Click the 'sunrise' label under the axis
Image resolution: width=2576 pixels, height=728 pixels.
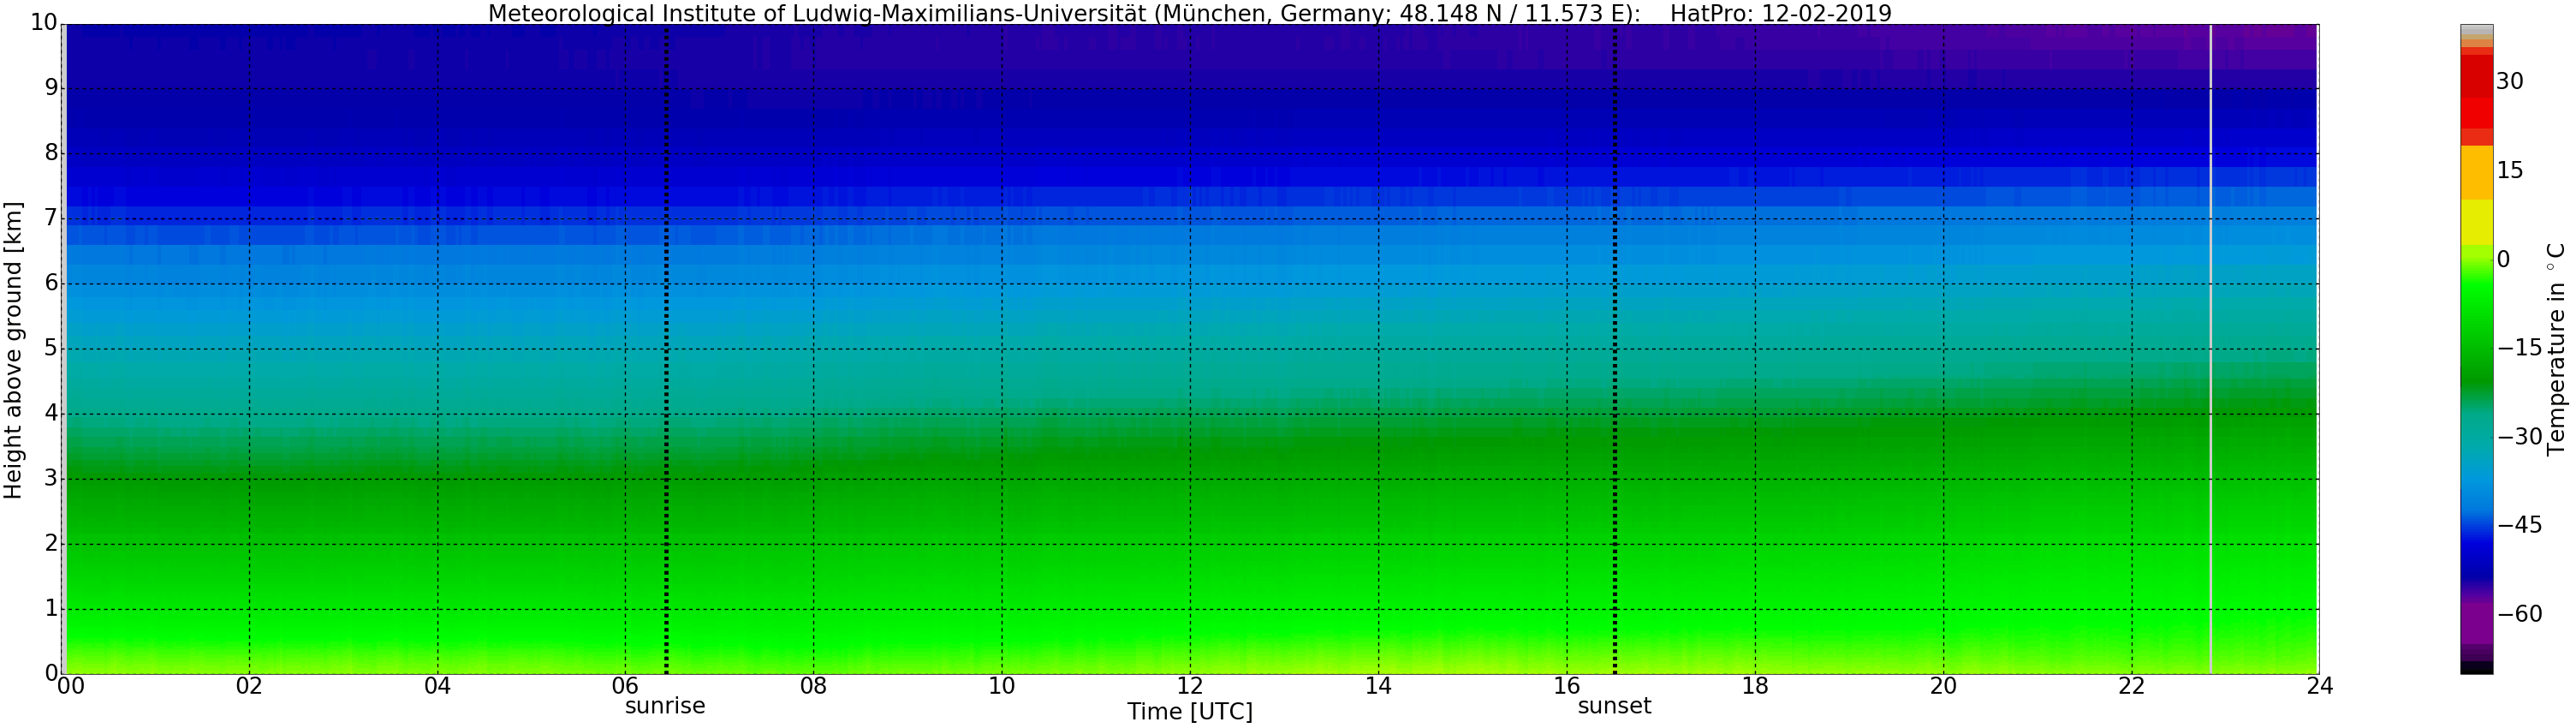[665, 706]
